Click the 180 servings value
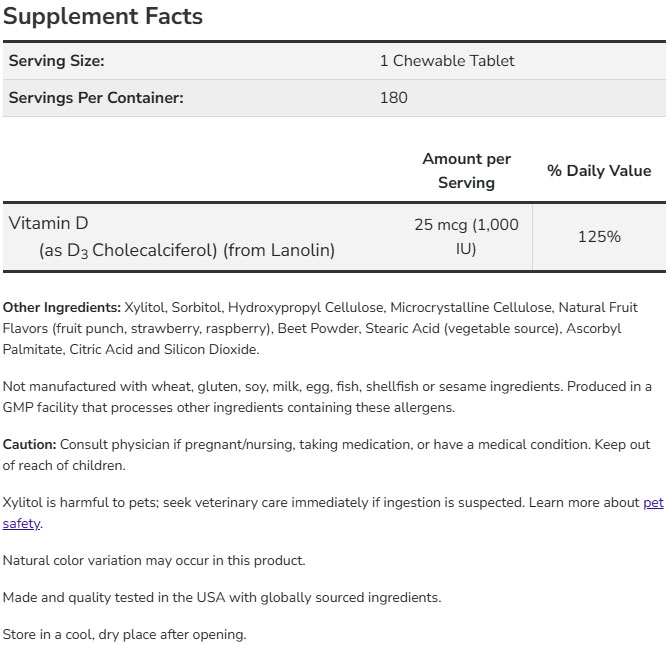Image resolution: width=670 pixels, height=645 pixels. pyautogui.click(x=394, y=98)
